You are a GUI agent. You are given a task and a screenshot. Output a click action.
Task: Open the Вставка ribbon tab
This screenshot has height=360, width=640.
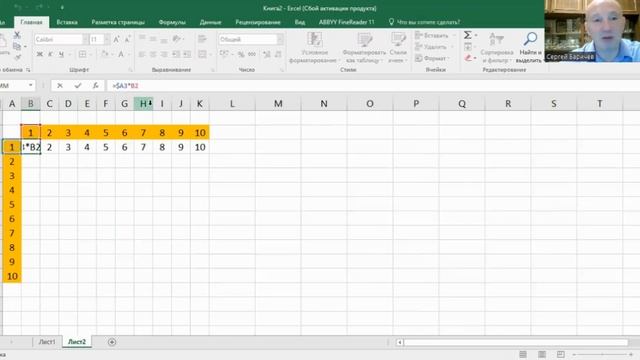(x=67, y=22)
